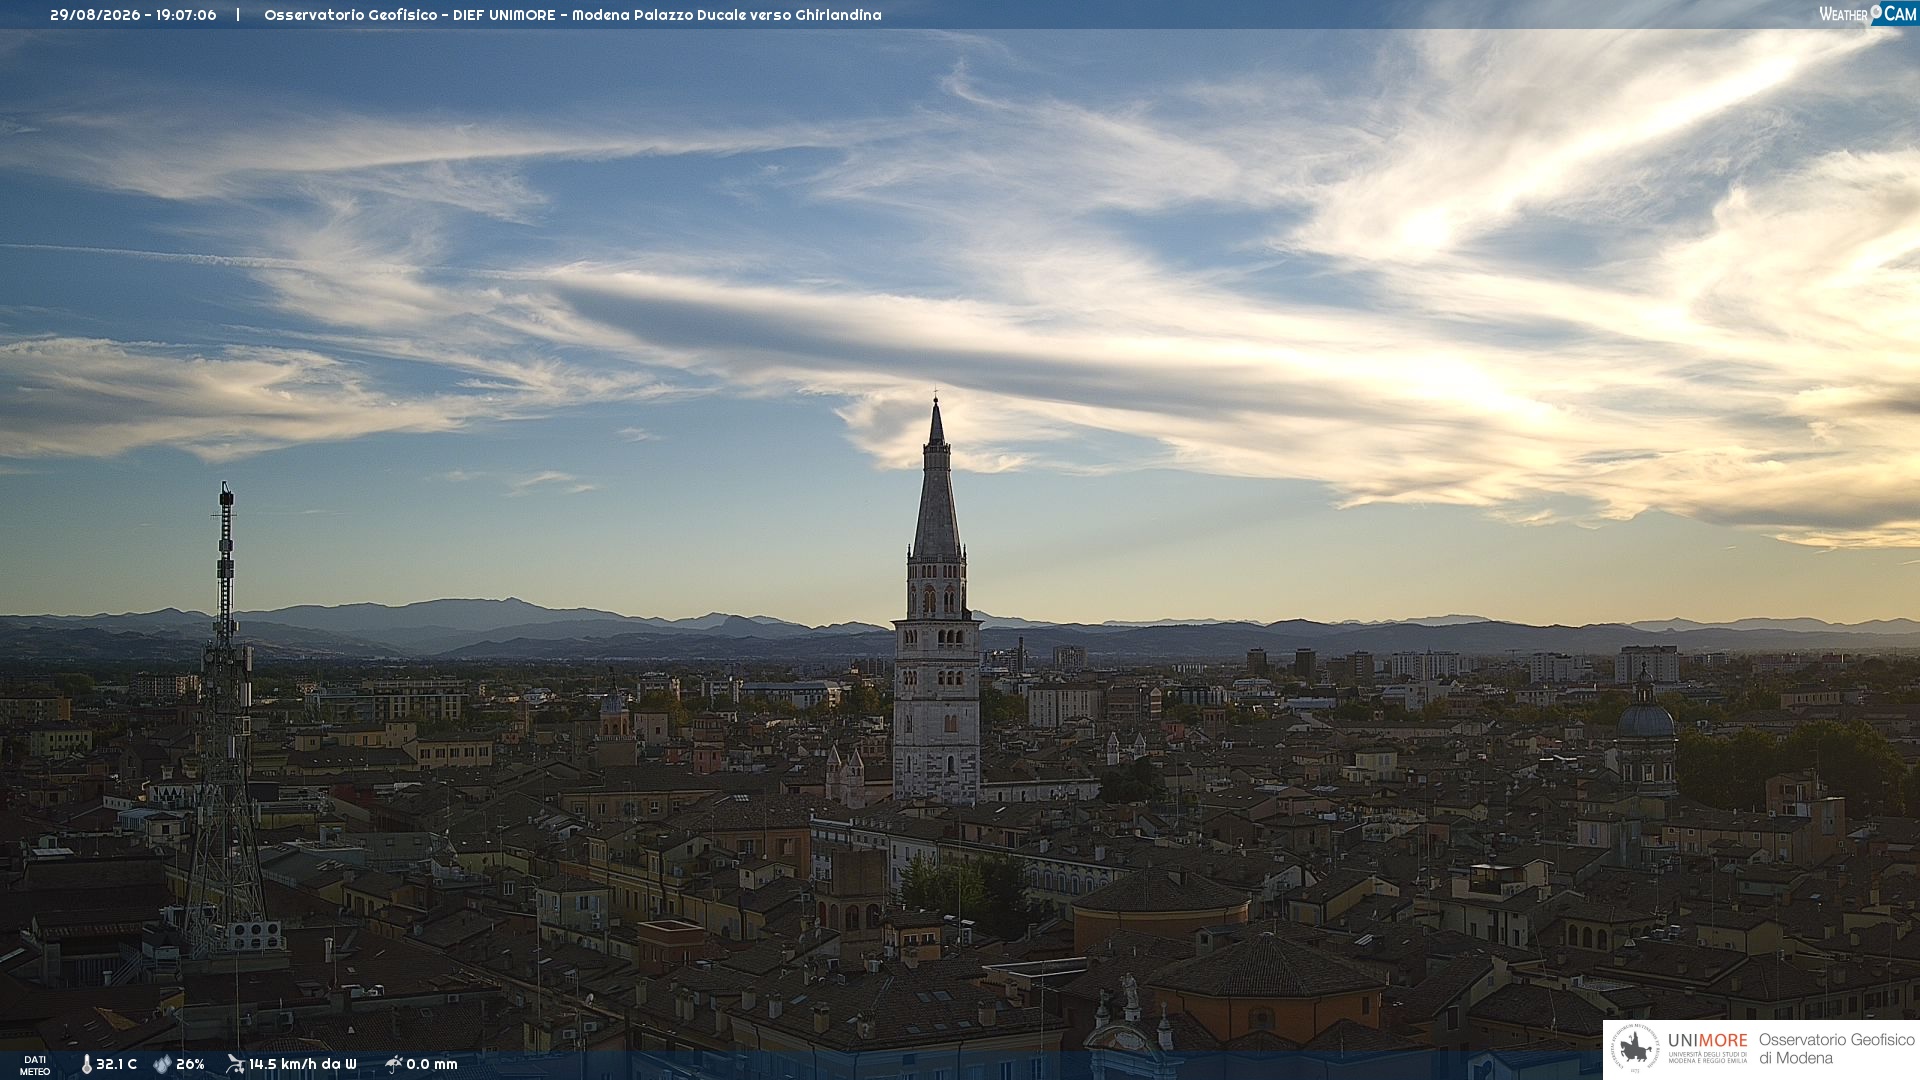Click the humidity water drops icon
Screen dimensions: 1920x1080
pos(162,1065)
